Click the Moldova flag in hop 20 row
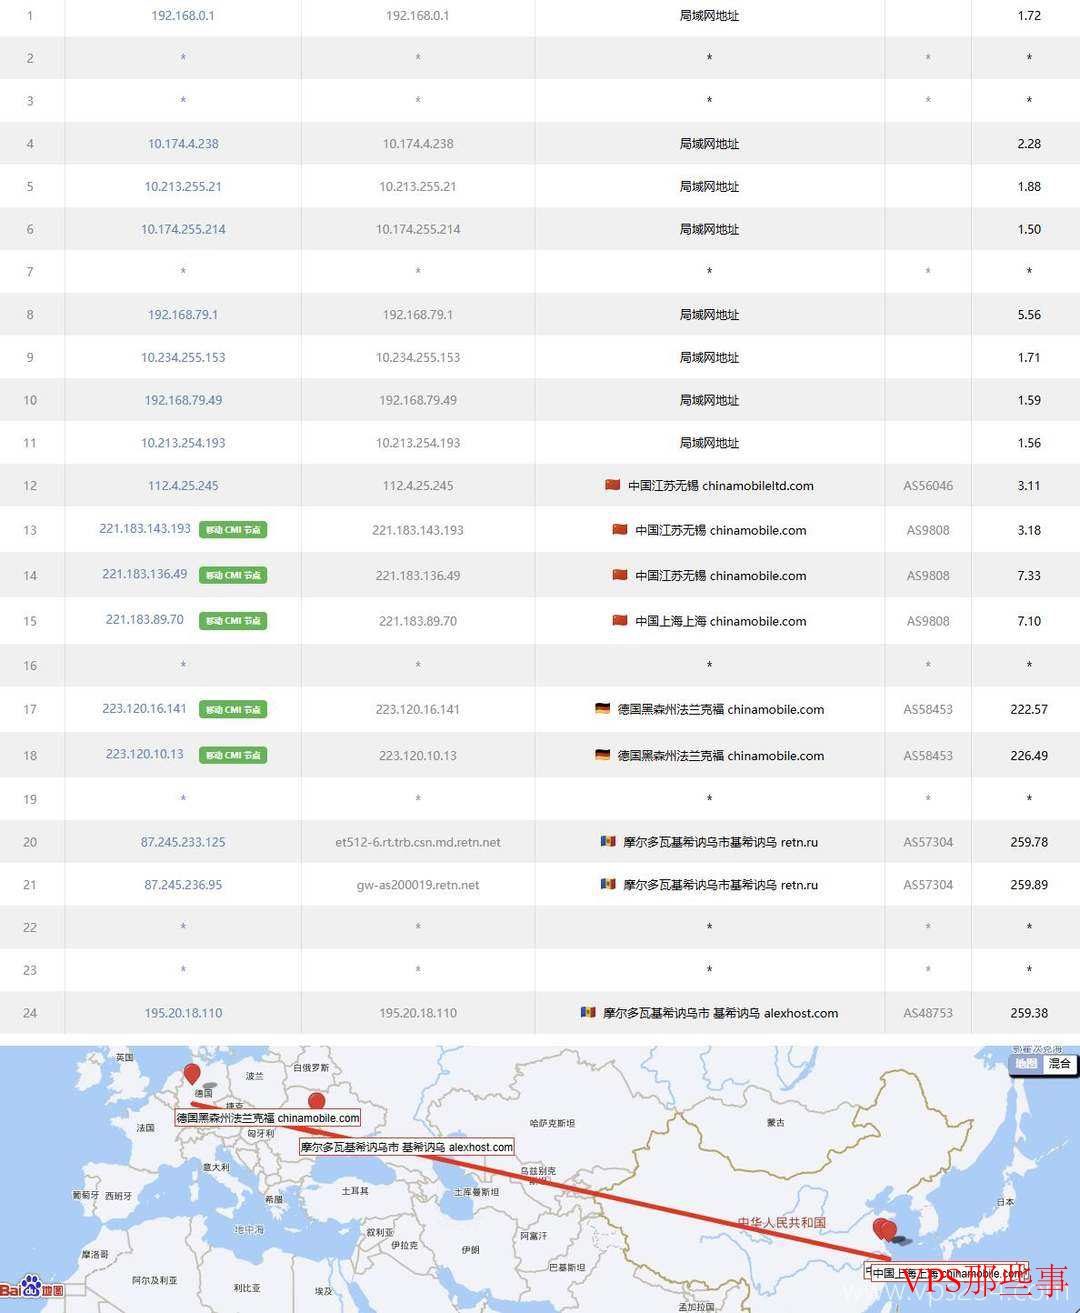 click(x=608, y=842)
